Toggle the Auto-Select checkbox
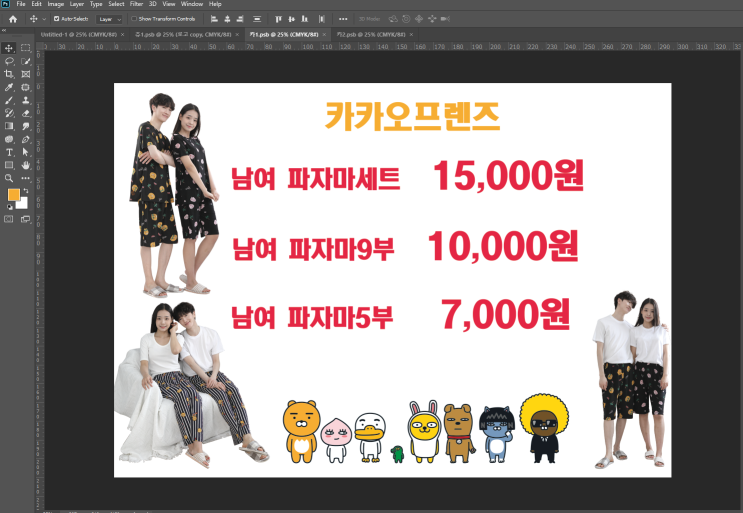 tap(56, 19)
